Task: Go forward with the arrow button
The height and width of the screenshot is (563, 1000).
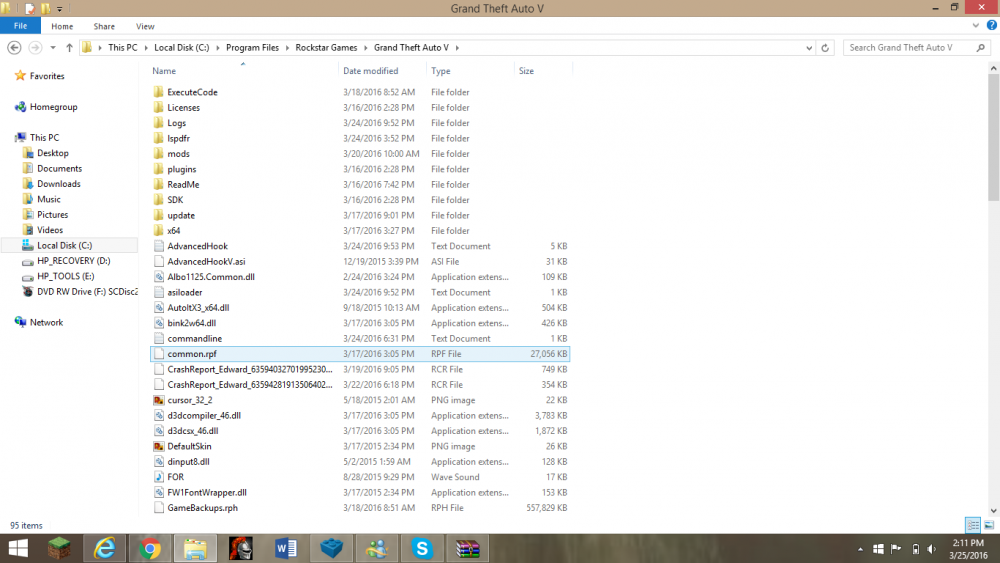Action: point(35,48)
